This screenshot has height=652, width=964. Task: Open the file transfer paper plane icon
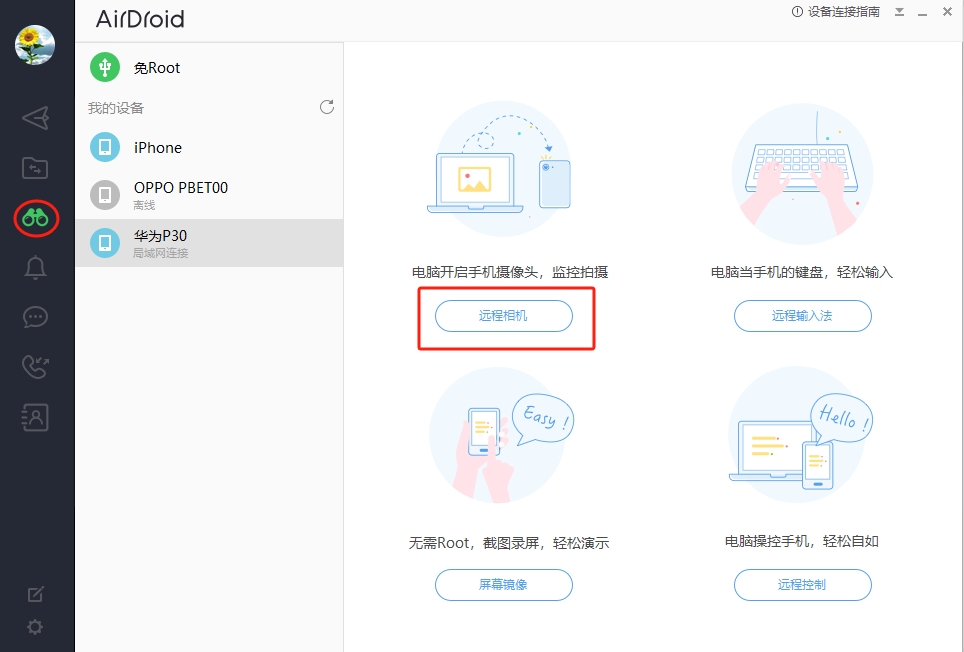tap(35, 118)
